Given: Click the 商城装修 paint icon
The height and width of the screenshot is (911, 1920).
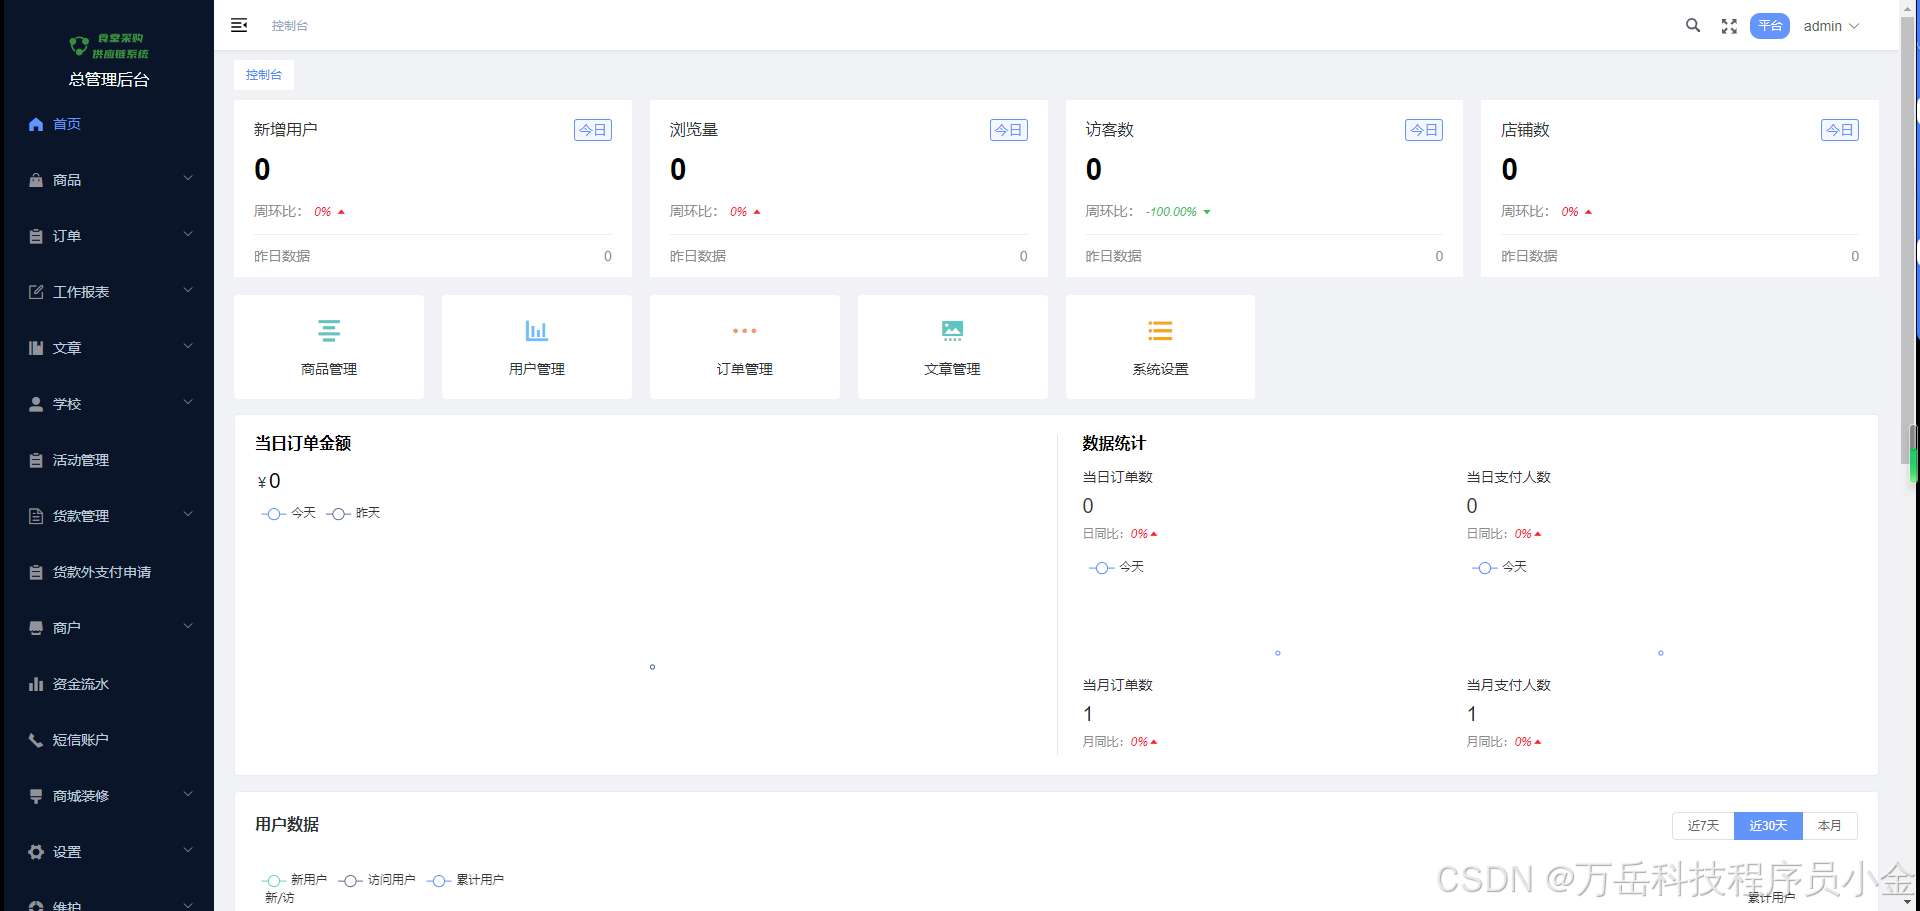Looking at the screenshot, I should 36,796.
